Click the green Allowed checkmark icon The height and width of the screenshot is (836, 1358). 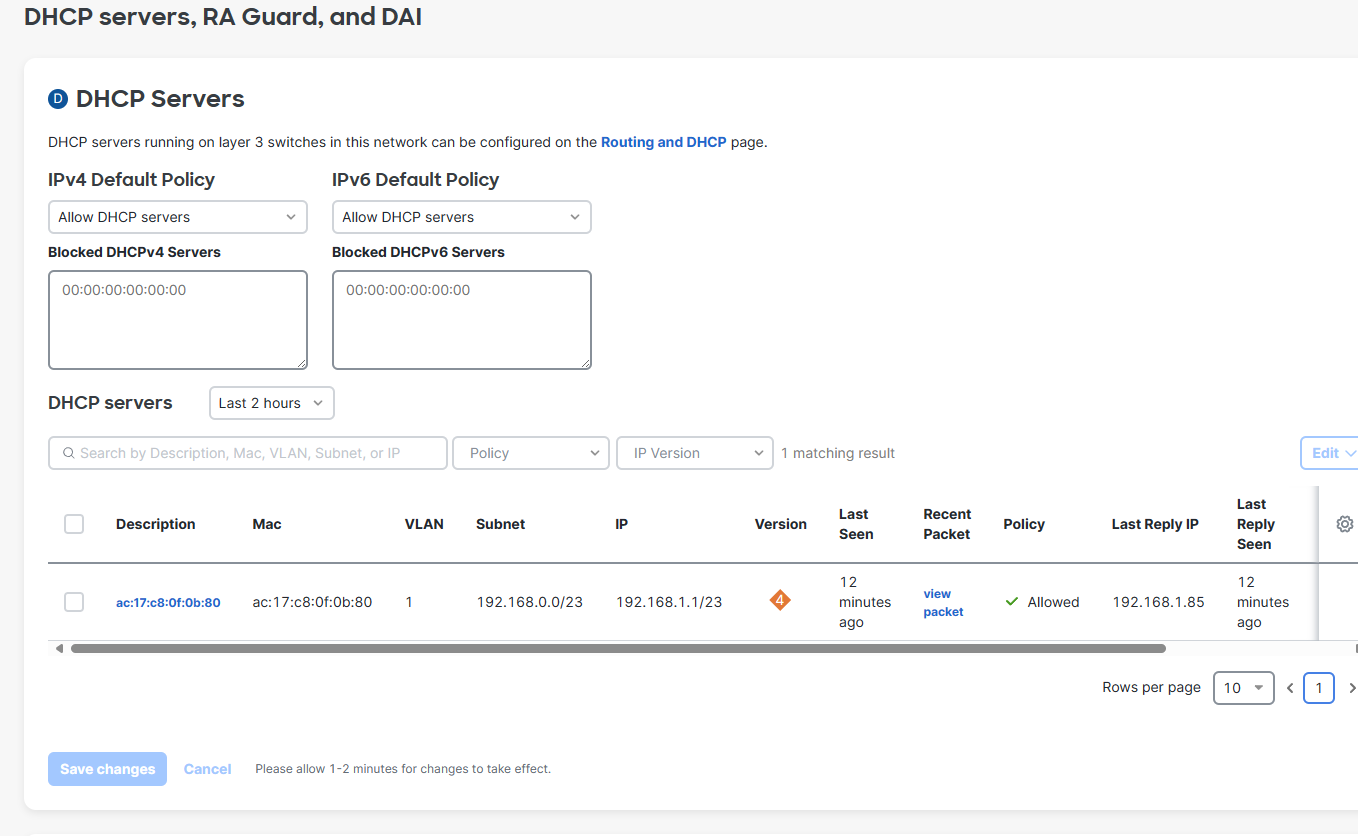pos(1012,602)
